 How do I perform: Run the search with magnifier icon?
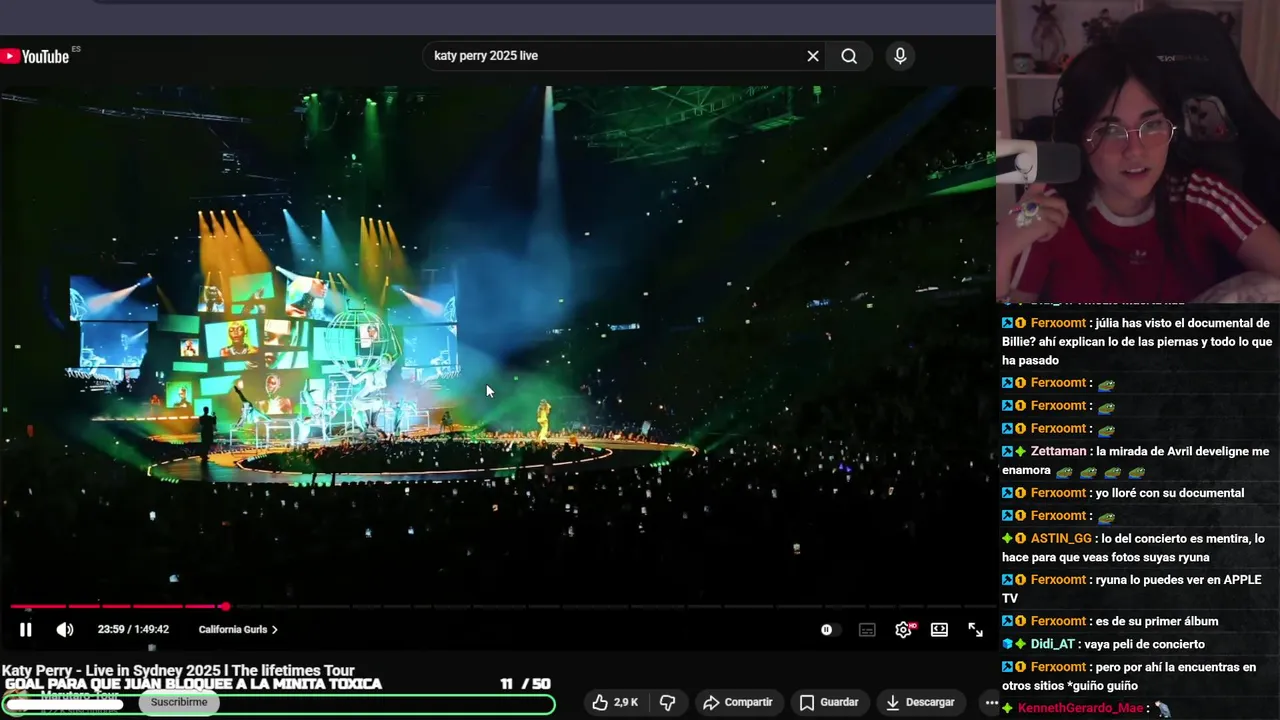tap(849, 56)
